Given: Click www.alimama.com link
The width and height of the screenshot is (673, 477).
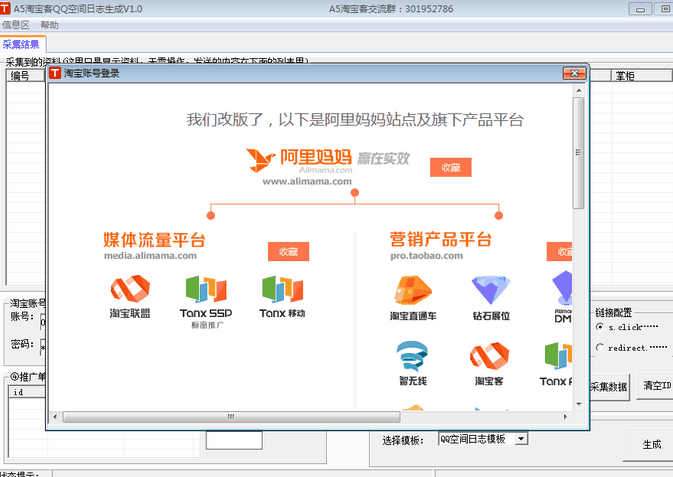Looking at the screenshot, I should coord(307,182).
